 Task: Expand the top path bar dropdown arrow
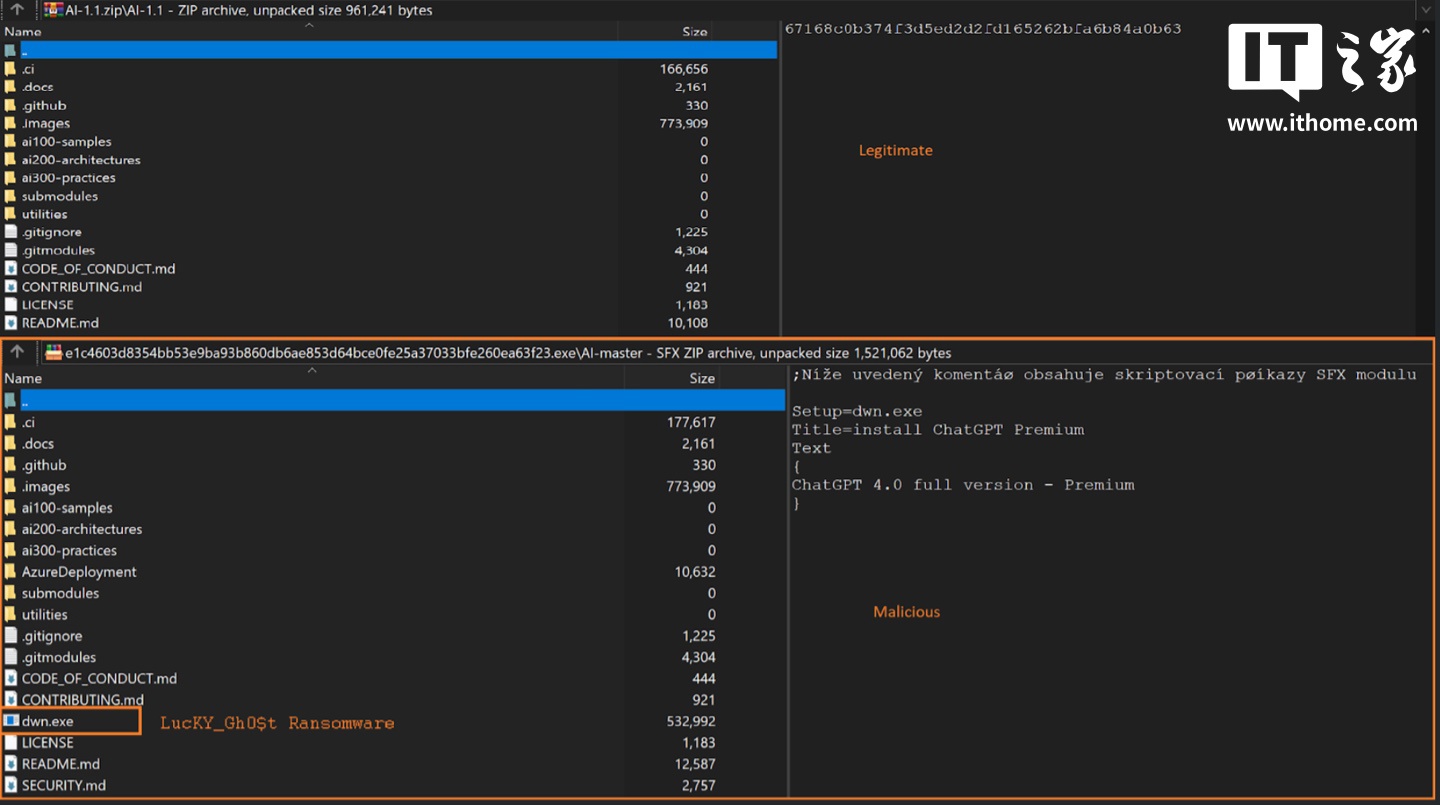(1427, 10)
